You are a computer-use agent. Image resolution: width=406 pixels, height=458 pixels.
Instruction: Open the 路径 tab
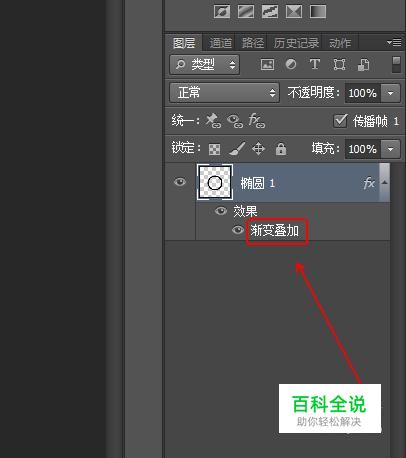click(x=253, y=43)
